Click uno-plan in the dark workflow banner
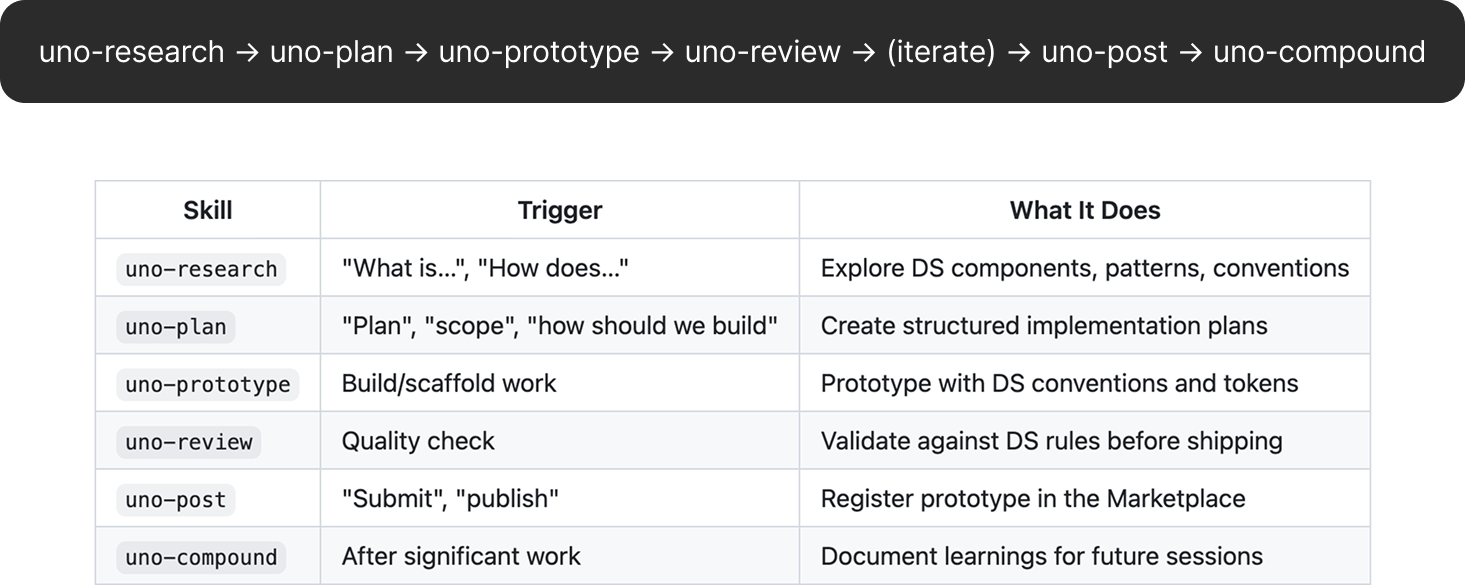1465x585 pixels. 332,52
